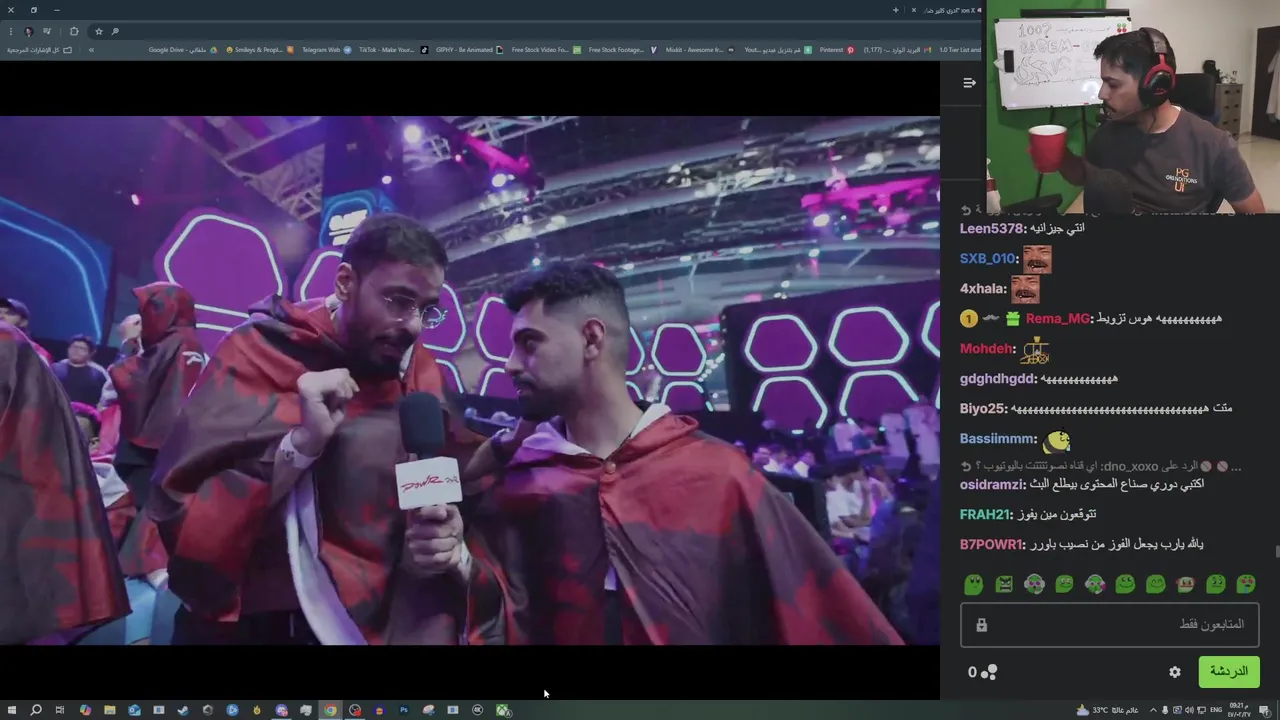
Task: Click username FRAH21 in chat
Action: [x=986, y=514]
